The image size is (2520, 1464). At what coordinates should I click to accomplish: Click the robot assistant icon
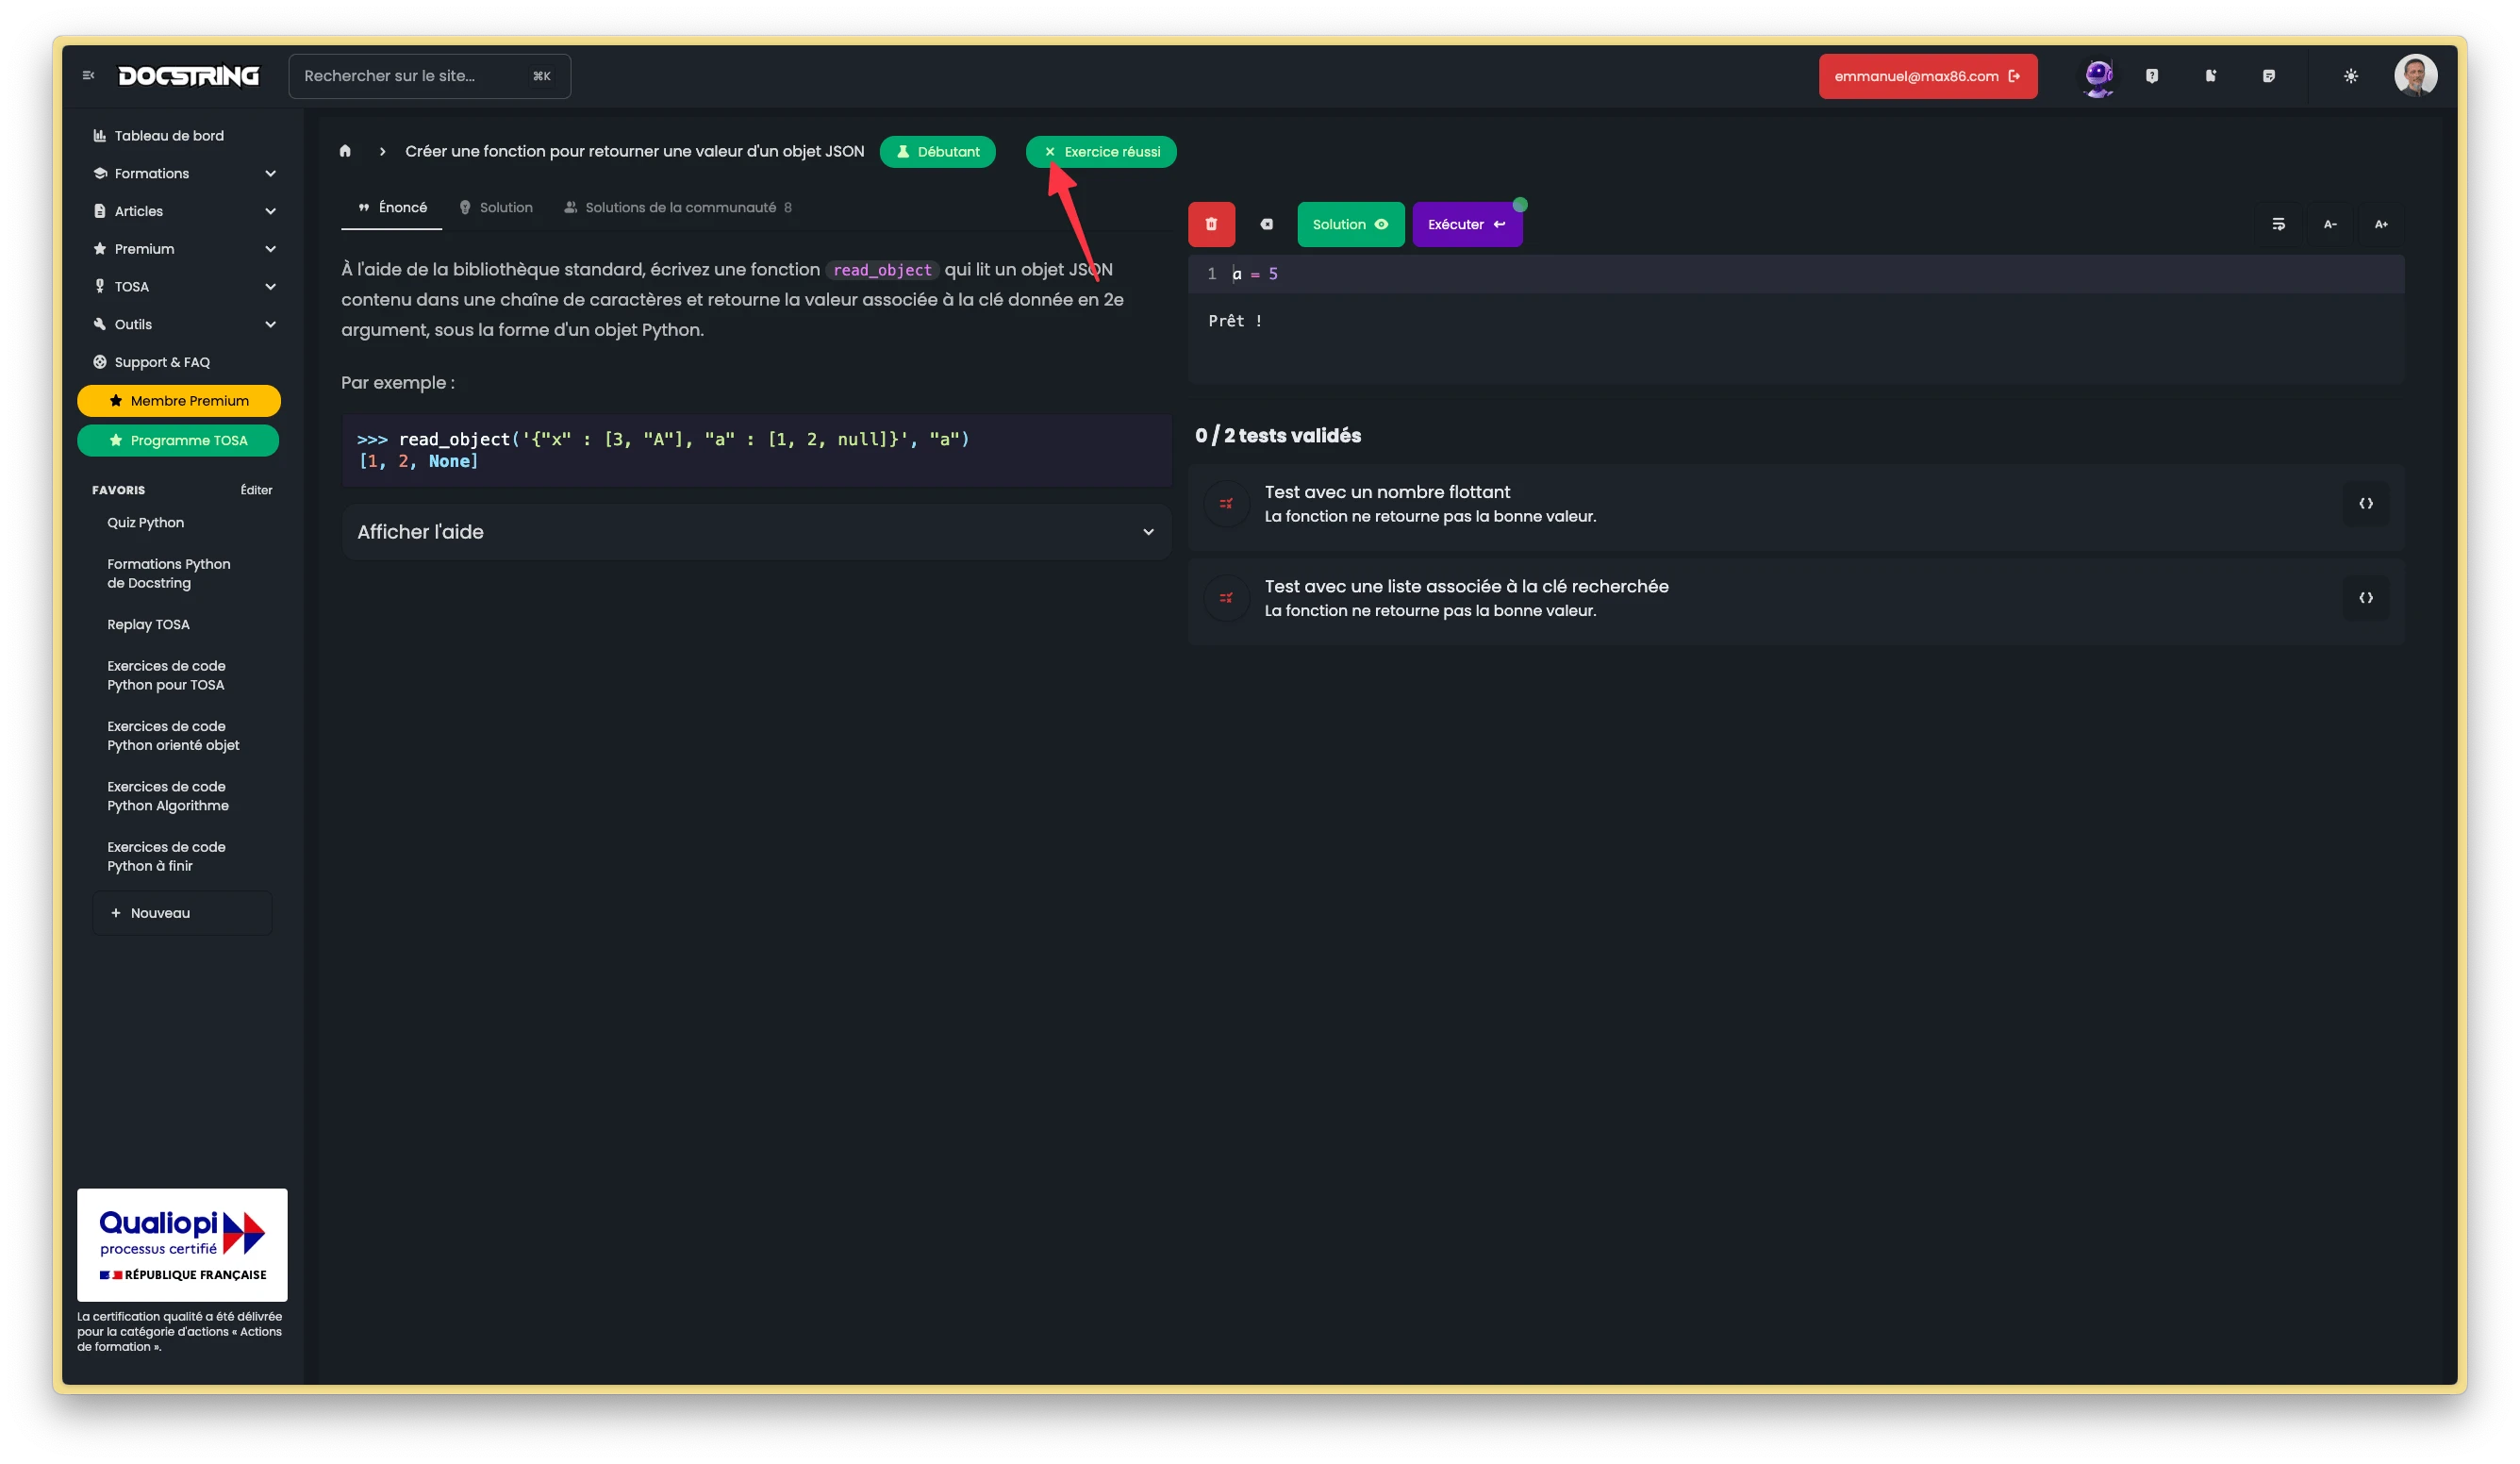(2097, 77)
